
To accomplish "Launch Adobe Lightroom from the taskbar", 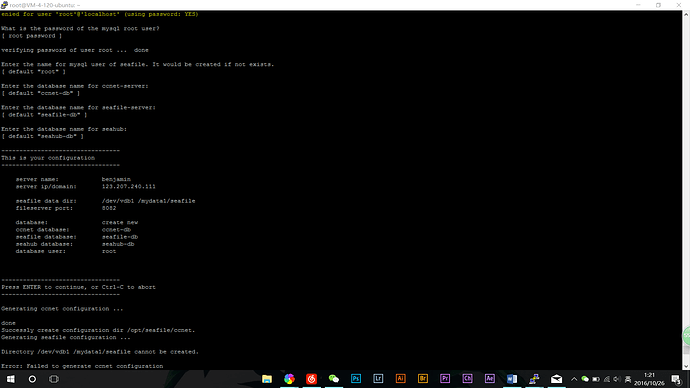I will pos(378,379).
